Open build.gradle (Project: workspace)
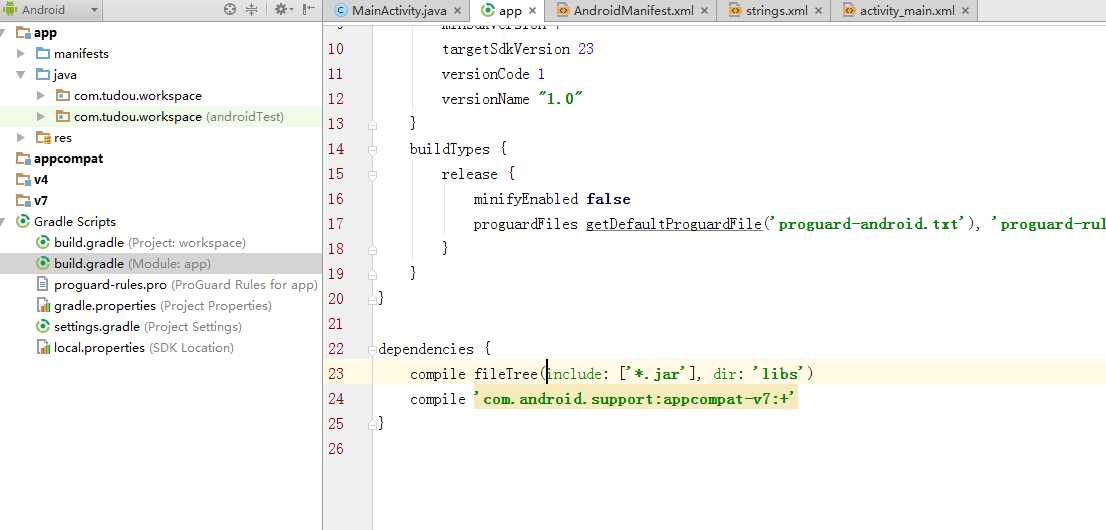Image resolution: width=1106 pixels, height=530 pixels. (150, 243)
